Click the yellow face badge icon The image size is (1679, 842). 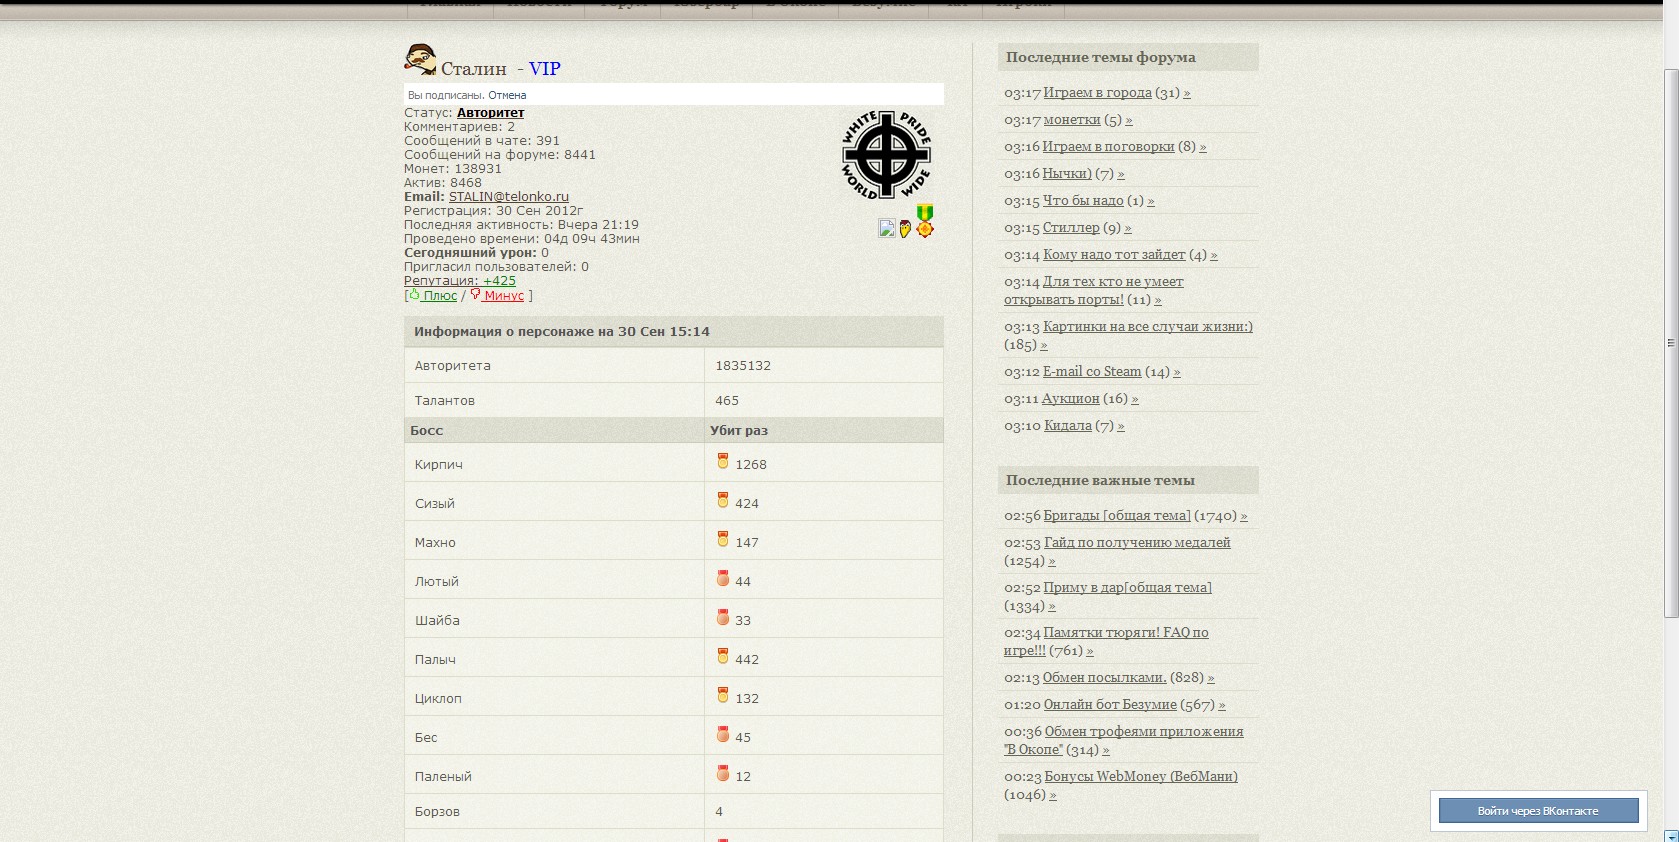905,229
